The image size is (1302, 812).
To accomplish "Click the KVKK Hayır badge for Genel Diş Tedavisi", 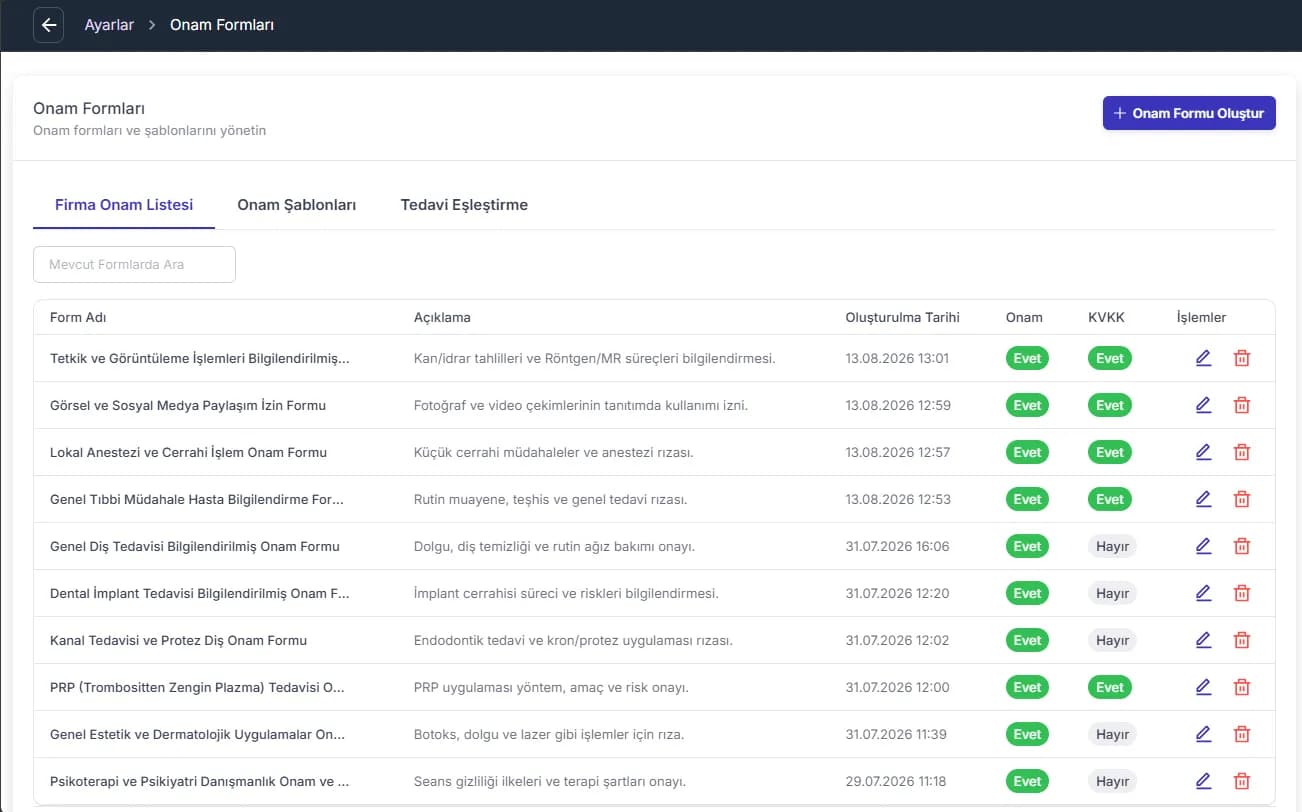I will click(1112, 546).
